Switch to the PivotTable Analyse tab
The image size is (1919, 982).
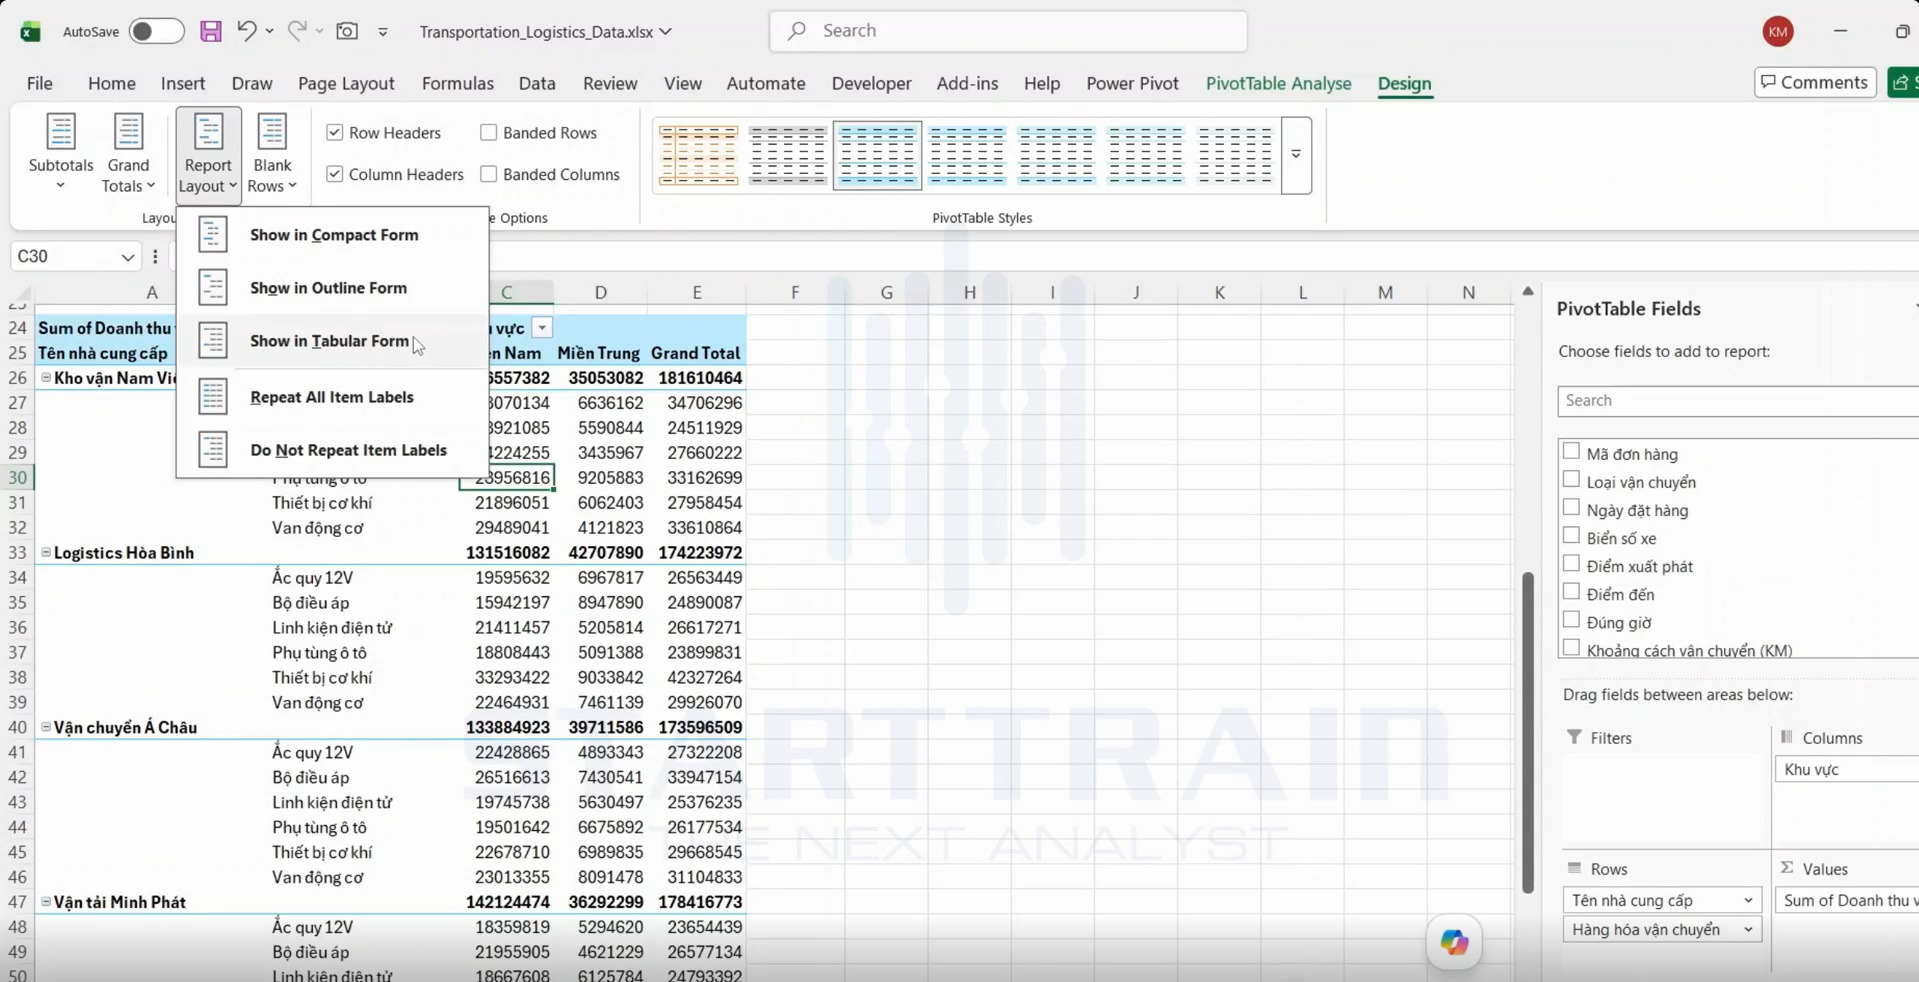tap(1278, 83)
